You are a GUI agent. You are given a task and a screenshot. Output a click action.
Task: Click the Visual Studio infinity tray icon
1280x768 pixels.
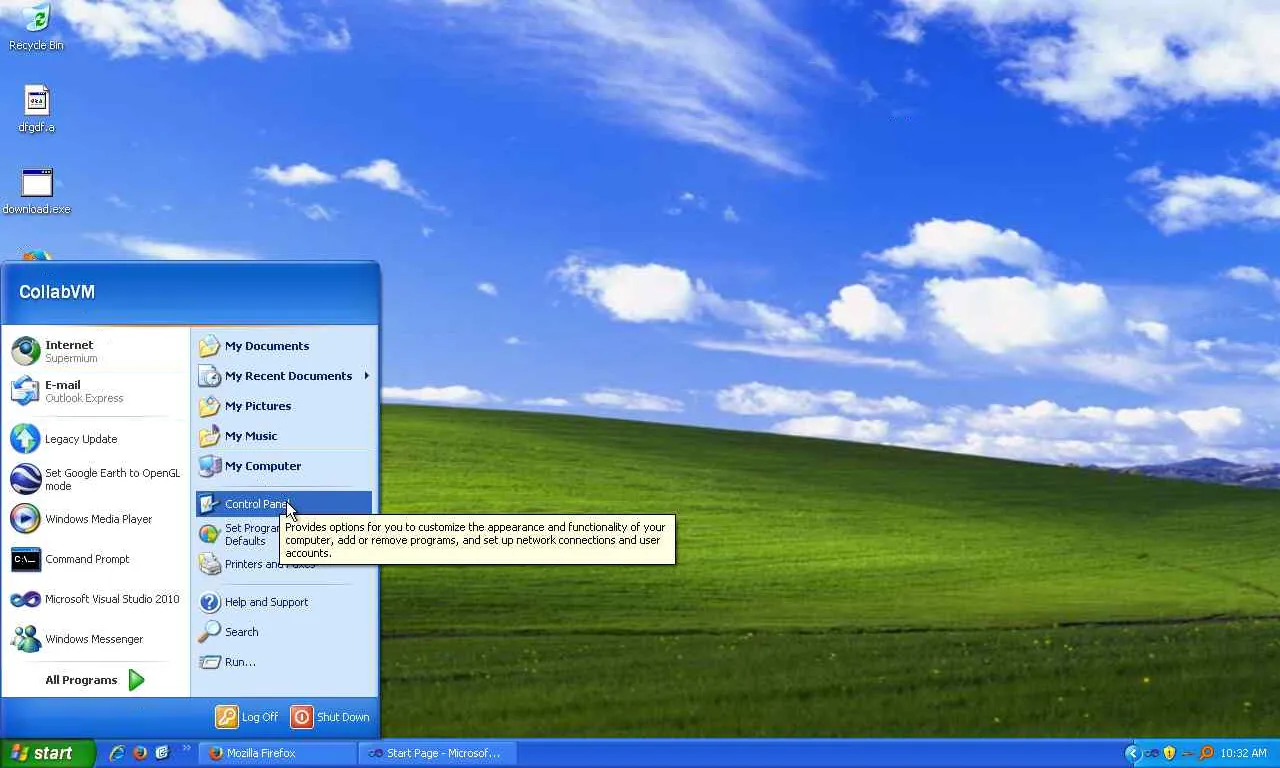(1151, 753)
